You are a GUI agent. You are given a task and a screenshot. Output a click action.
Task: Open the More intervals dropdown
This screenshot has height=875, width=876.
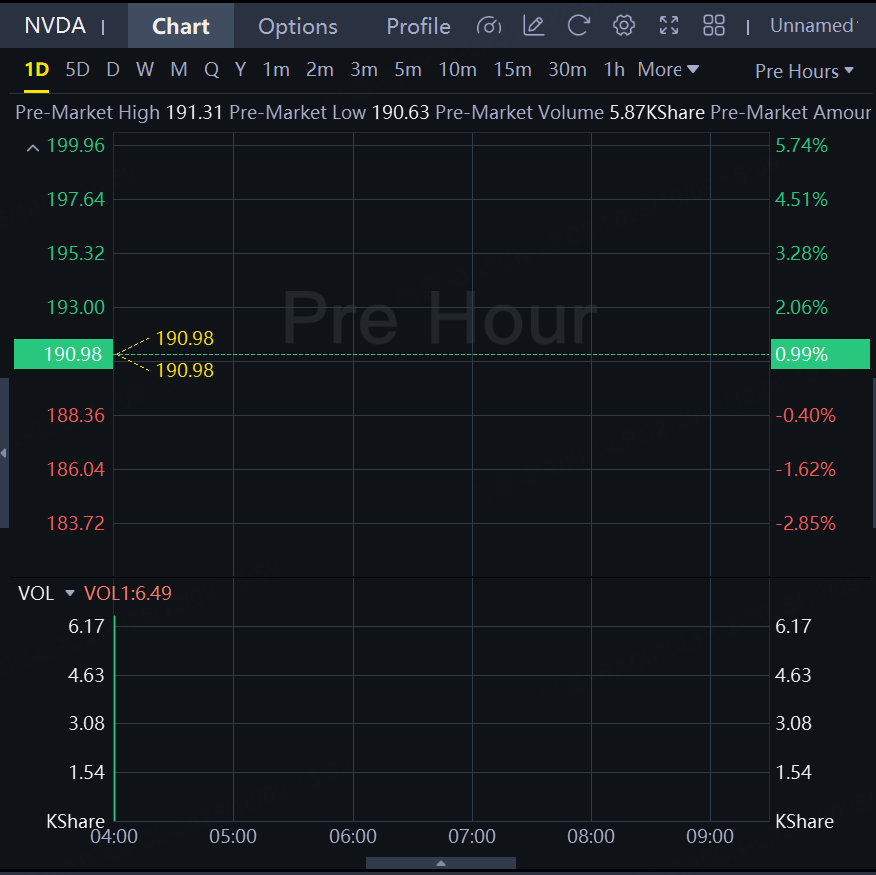click(668, 70)
